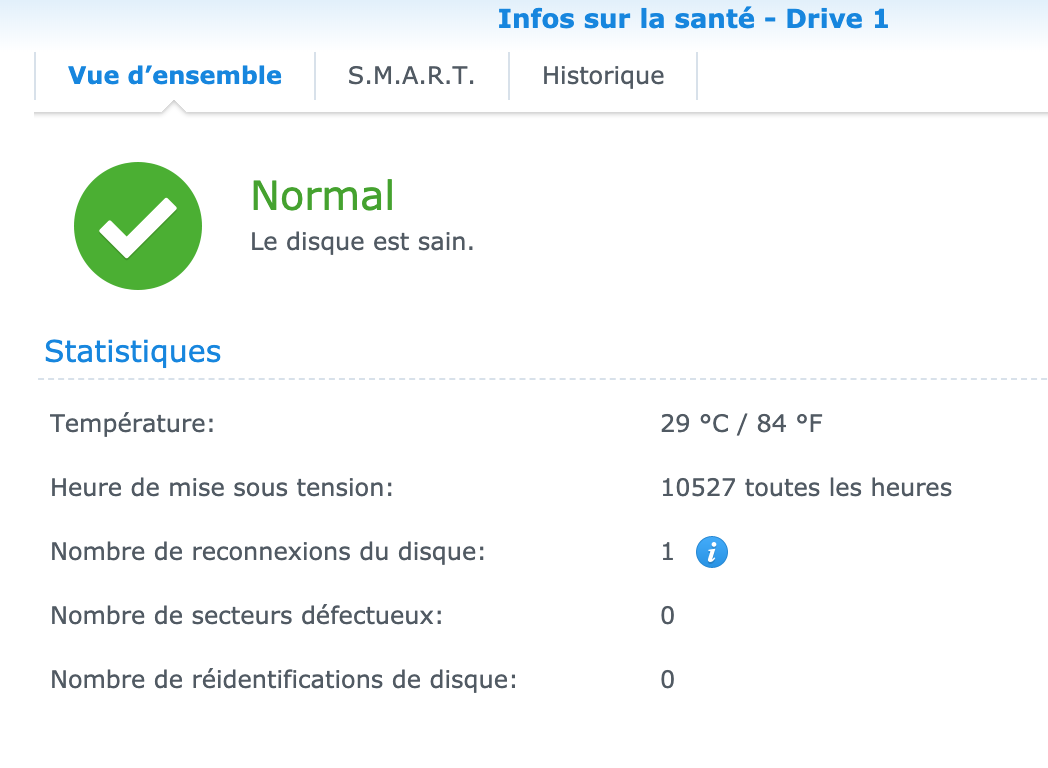Click the blue info icon beside reconnection count
Image resolution: width=1048 pixels, height=768 pixels.
click(711, 552)
